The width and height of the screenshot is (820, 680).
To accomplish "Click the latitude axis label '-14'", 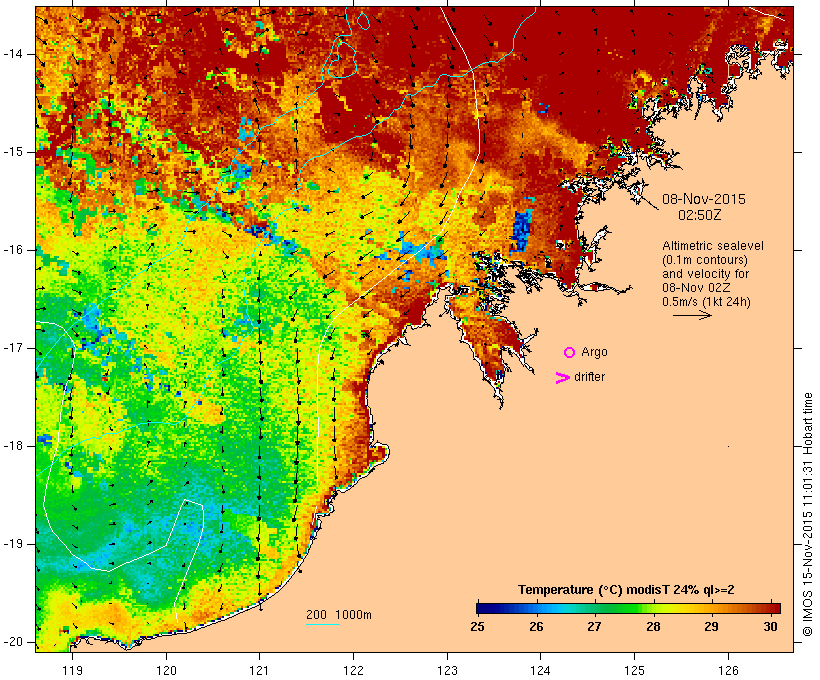I will click(12, 54).
